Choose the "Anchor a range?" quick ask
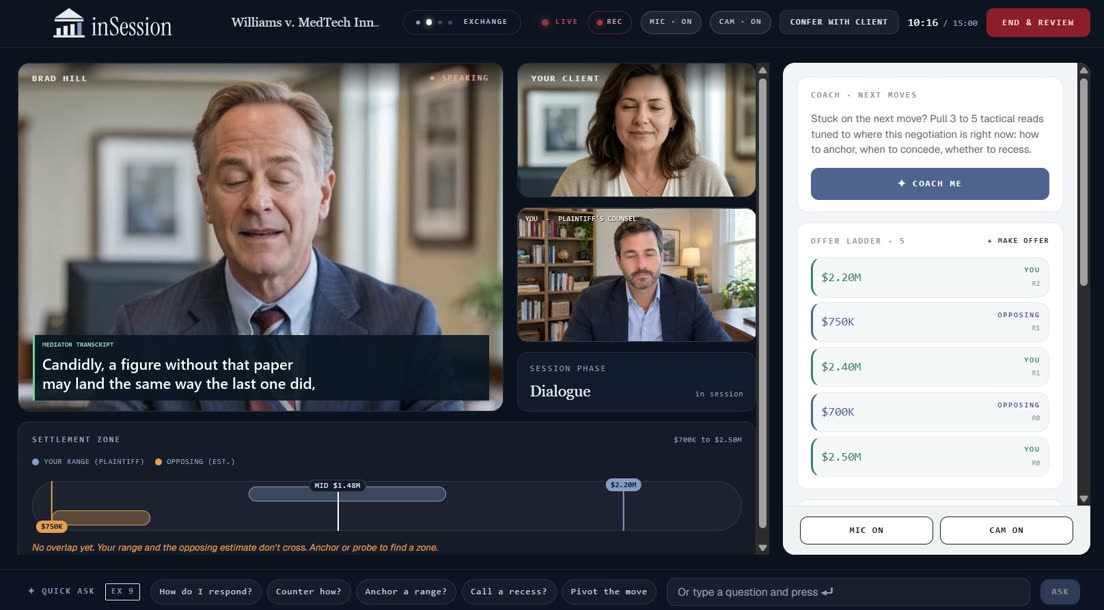The width and height of the screenshot is (1104, 610). 406,592
